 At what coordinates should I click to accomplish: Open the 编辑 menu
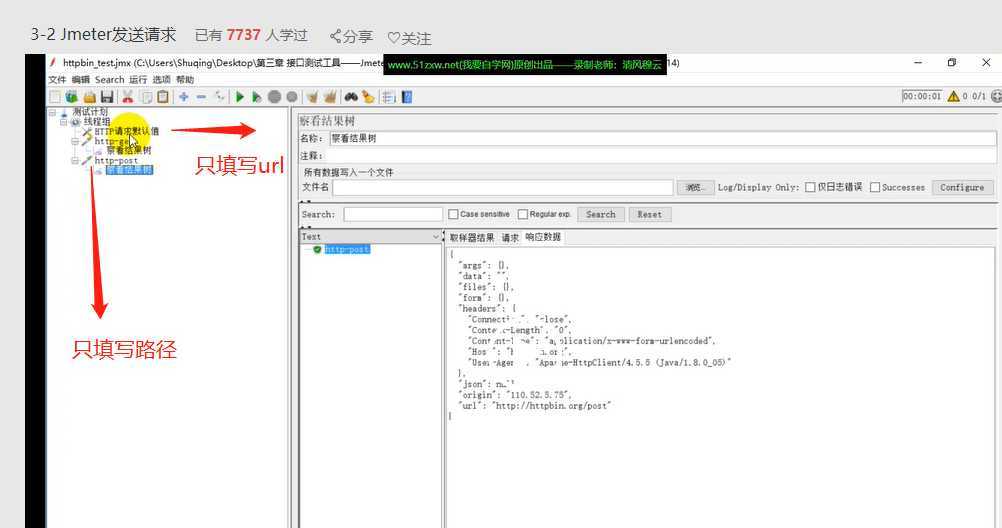point(81,79)
